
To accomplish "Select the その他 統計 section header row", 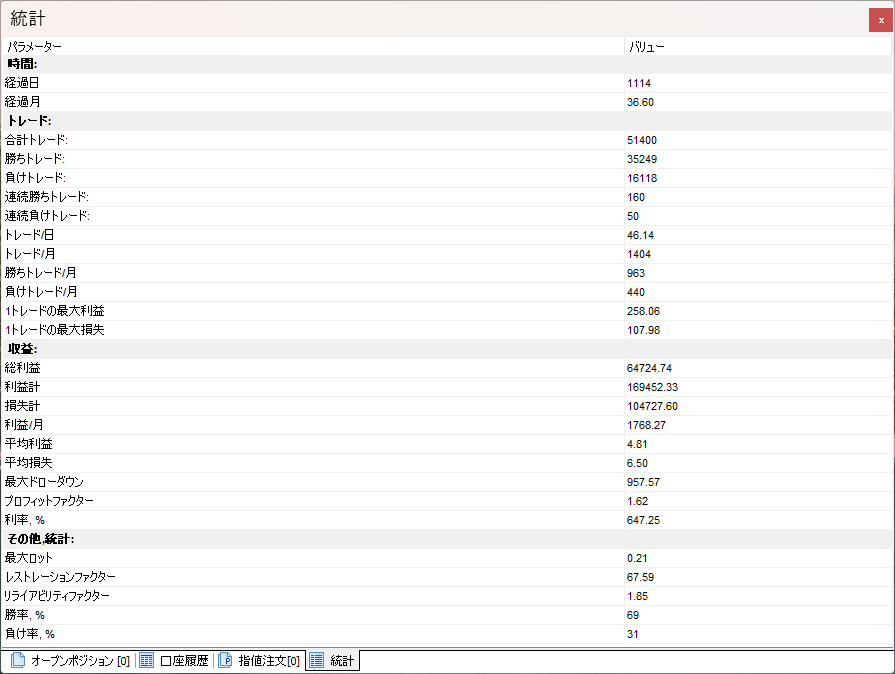I will (41, 539).
